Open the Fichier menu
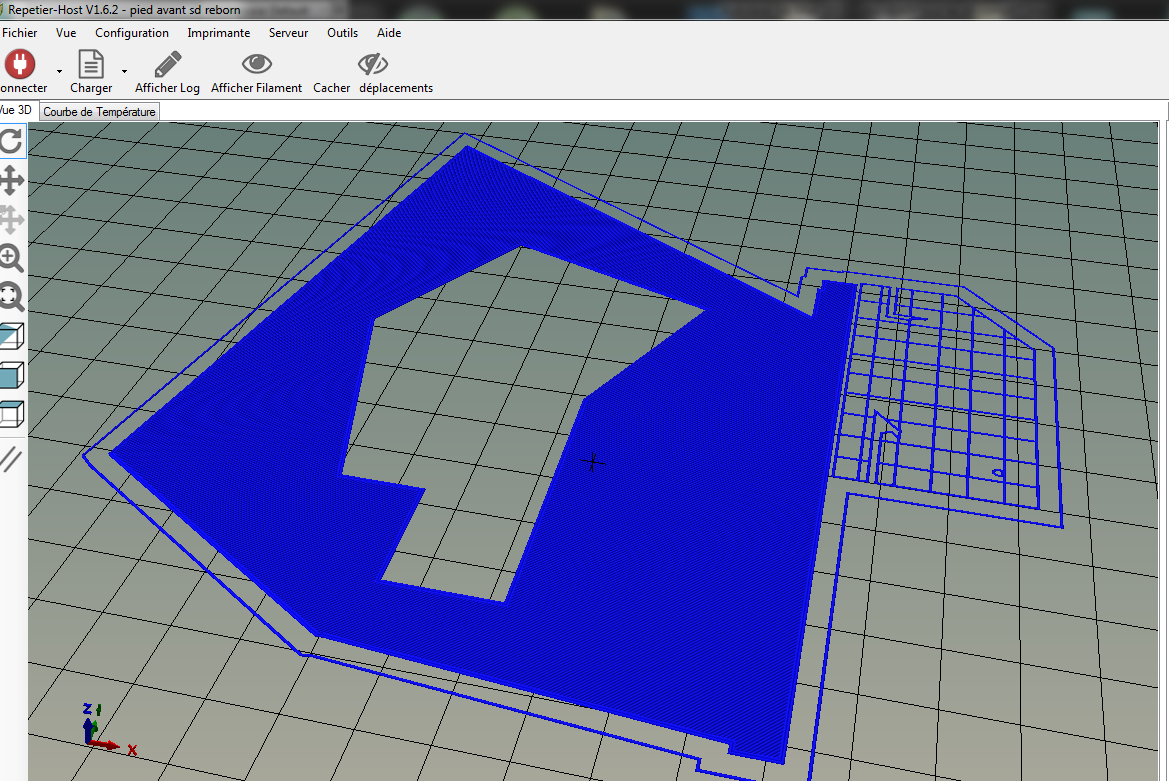This screenshot has width=1169, height=781. 19,33
